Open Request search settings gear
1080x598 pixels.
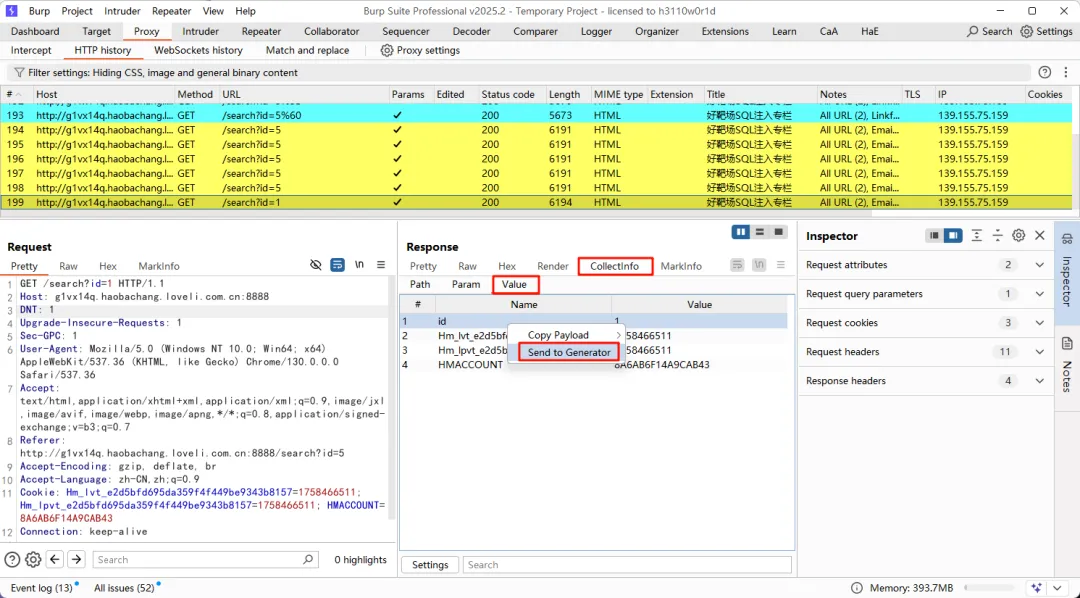coord(33,559)
